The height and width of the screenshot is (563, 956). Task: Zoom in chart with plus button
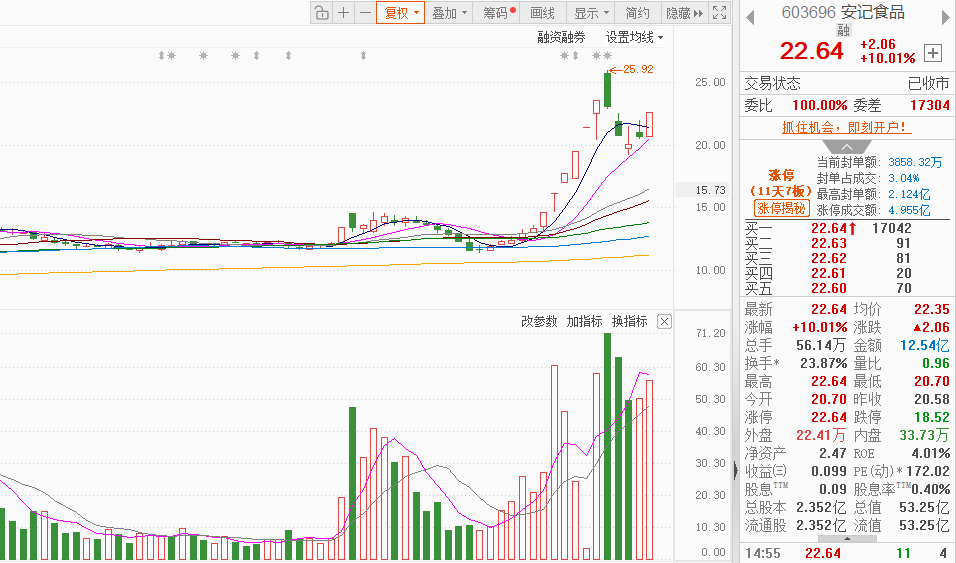pyautogui.click(x=344, y=12)
